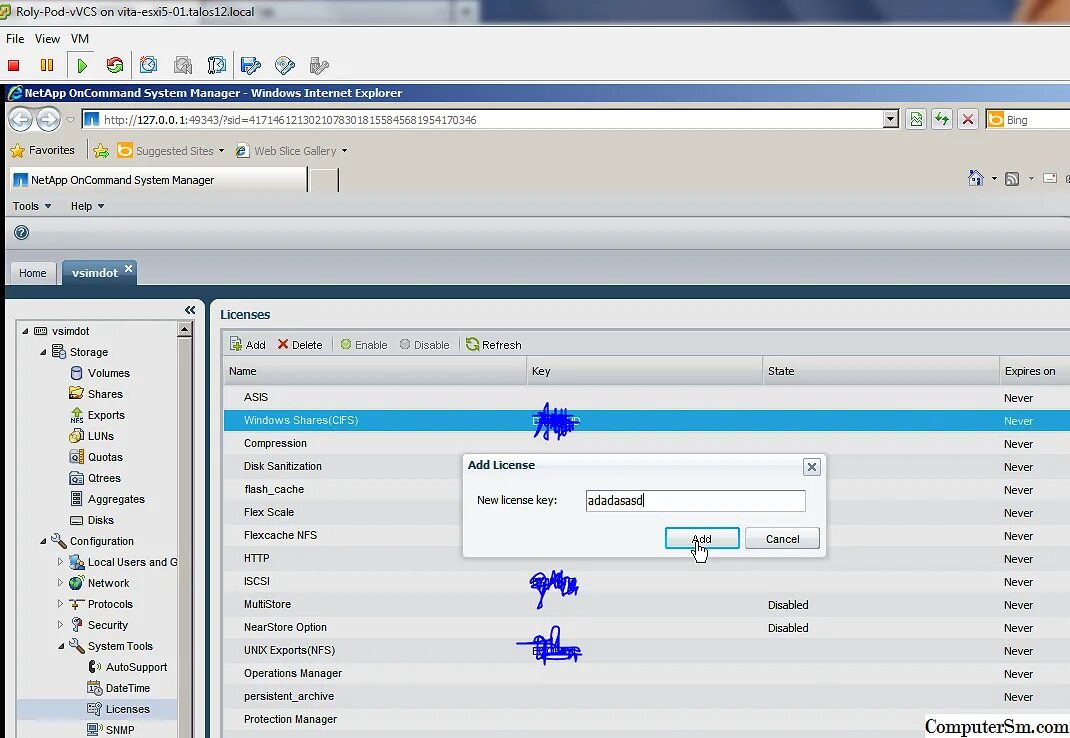Open the File menu
Viewport: 1070px width, 738px height.
15,39
